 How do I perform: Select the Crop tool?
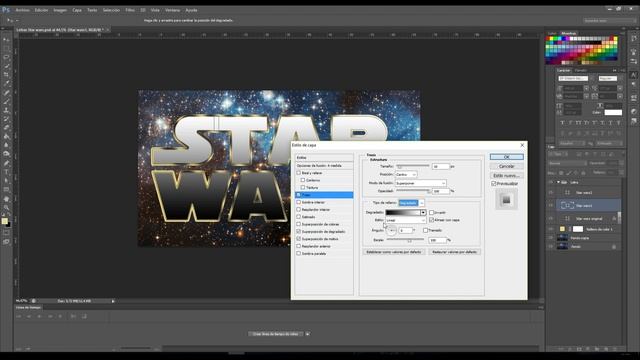coord(6,75)
